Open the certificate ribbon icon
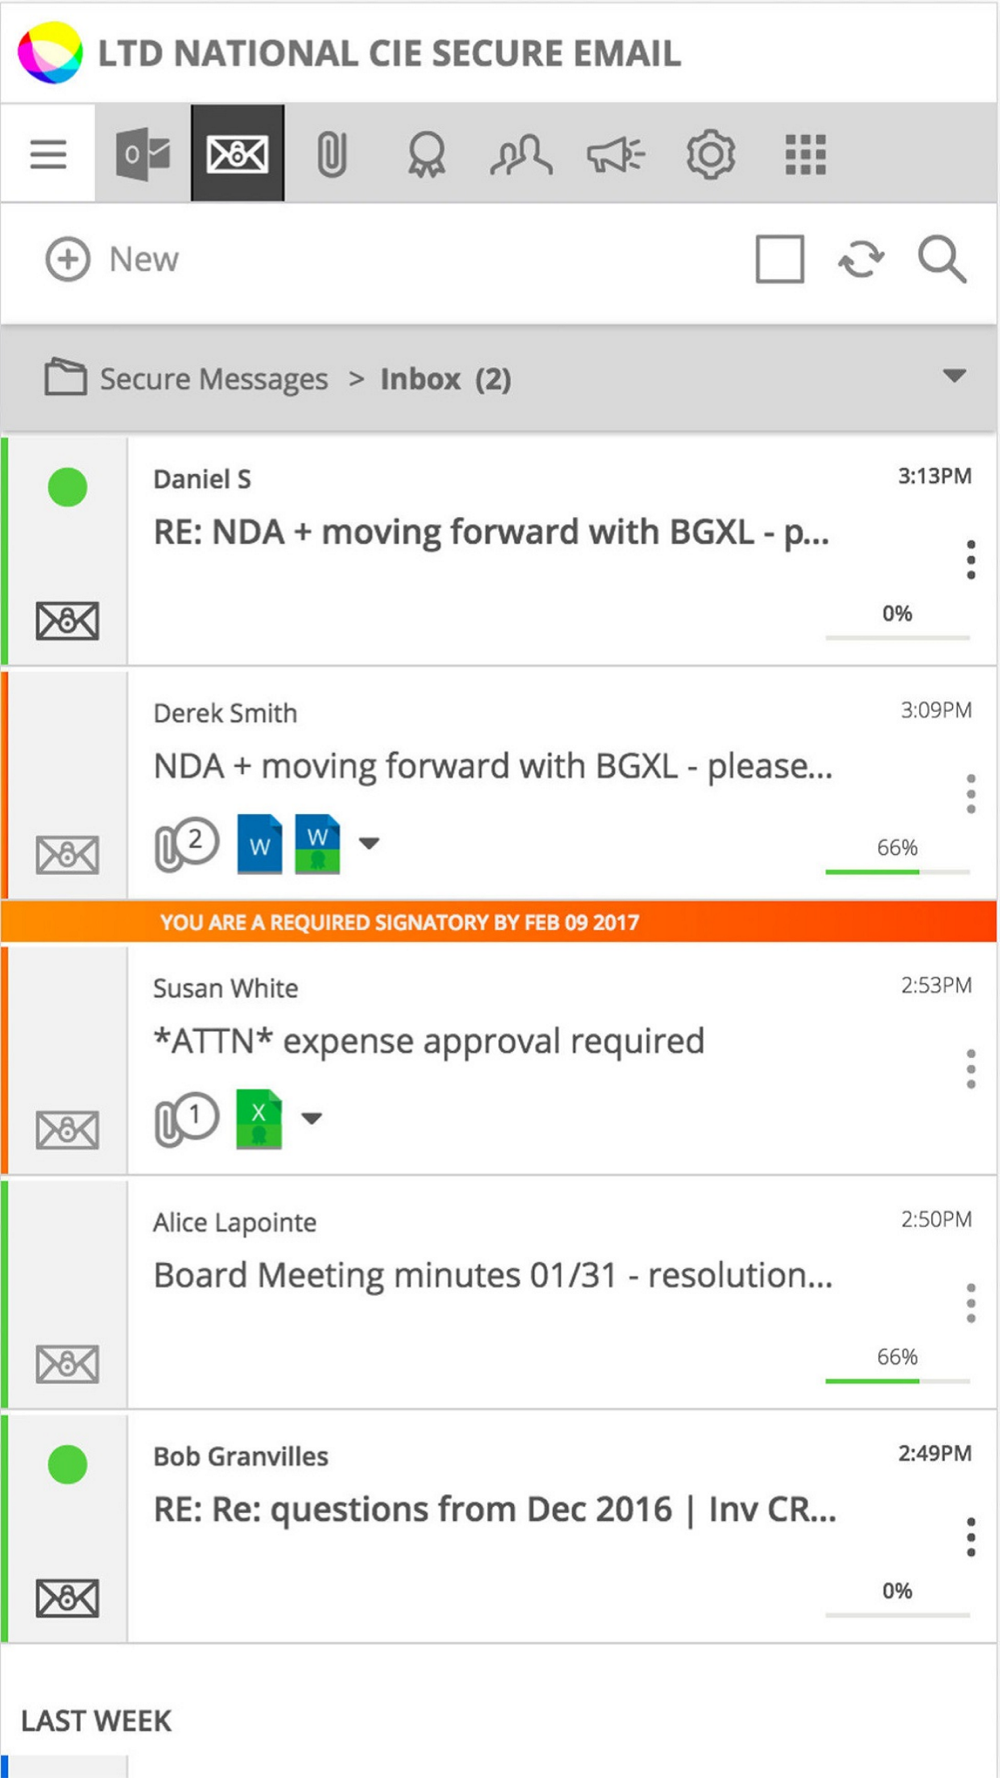Image resolution: width=1000 pixels, height=1778 pixels. tap(427, 155)
